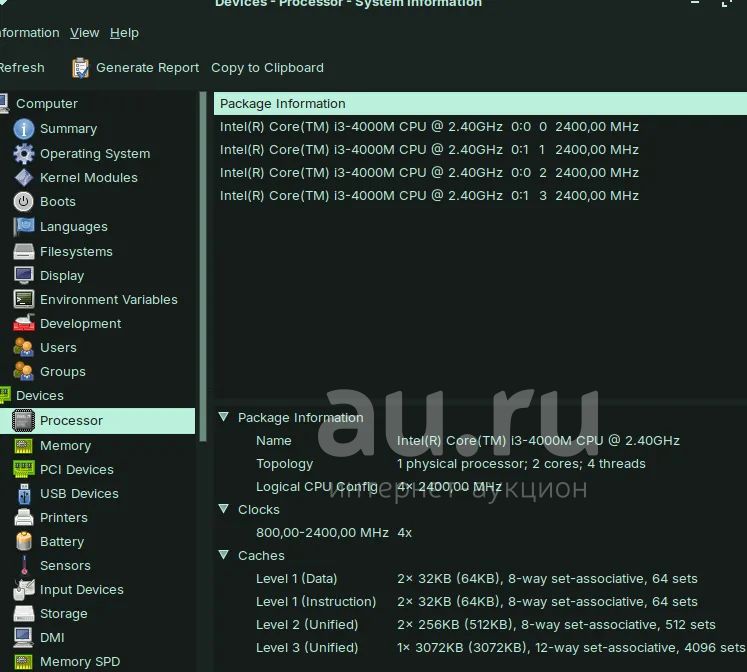Select CPU row numbered 0

click(480, 127)
